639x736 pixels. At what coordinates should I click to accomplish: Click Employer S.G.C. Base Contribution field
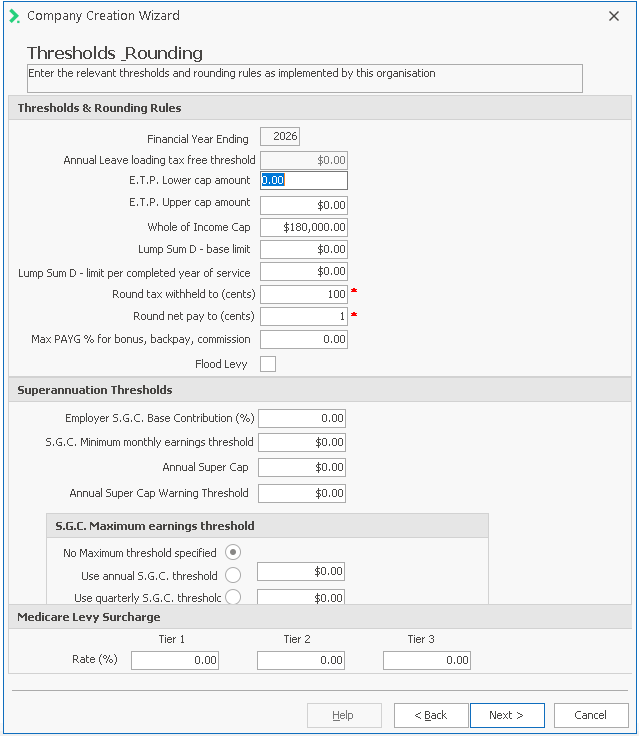click(x=302, y=418)
